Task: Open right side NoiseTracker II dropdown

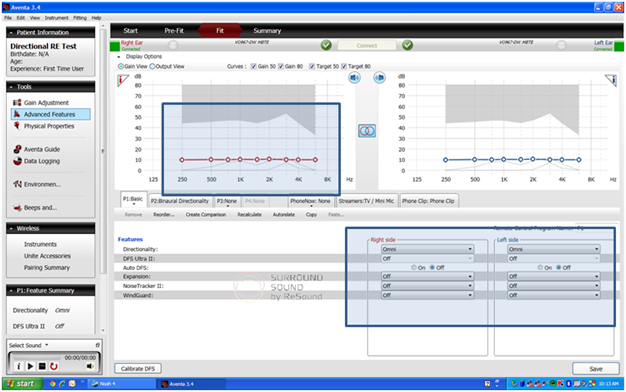Action: (427, 286)
